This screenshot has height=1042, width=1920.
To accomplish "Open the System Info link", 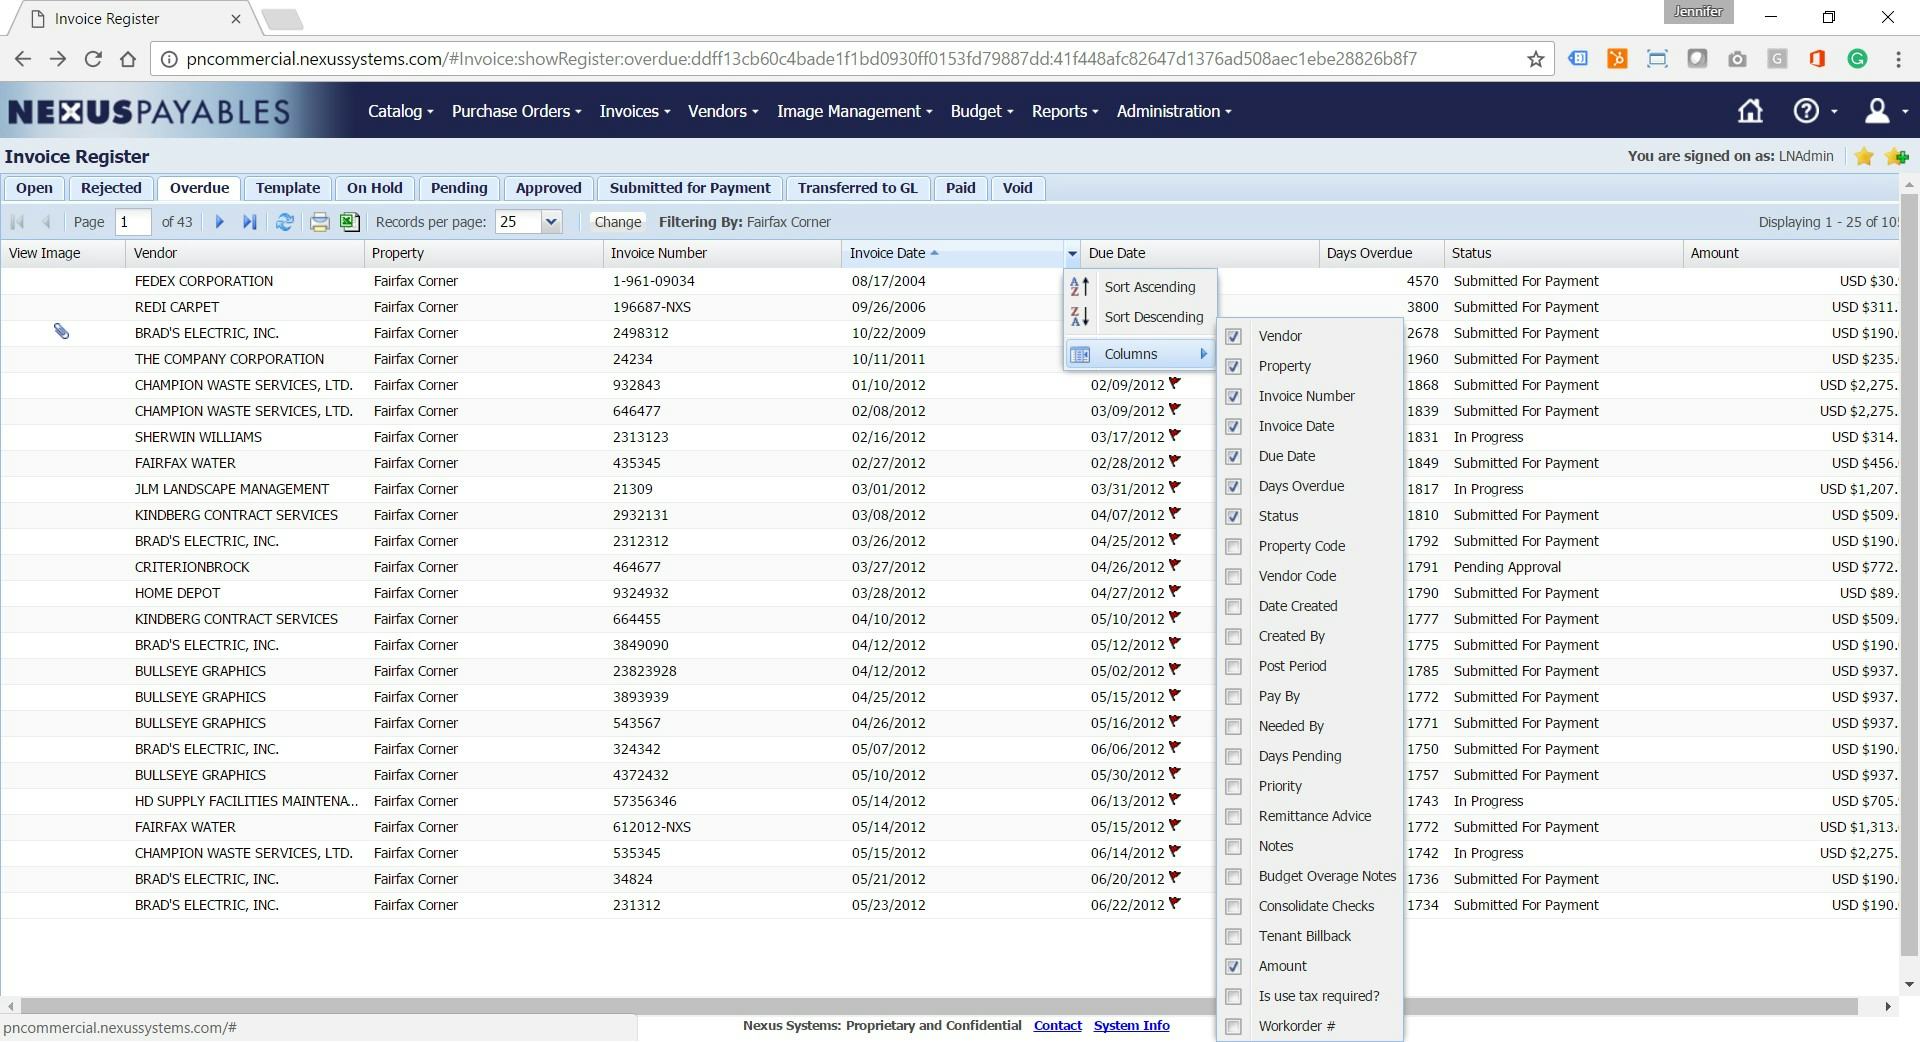I will click(1131, 1026).
